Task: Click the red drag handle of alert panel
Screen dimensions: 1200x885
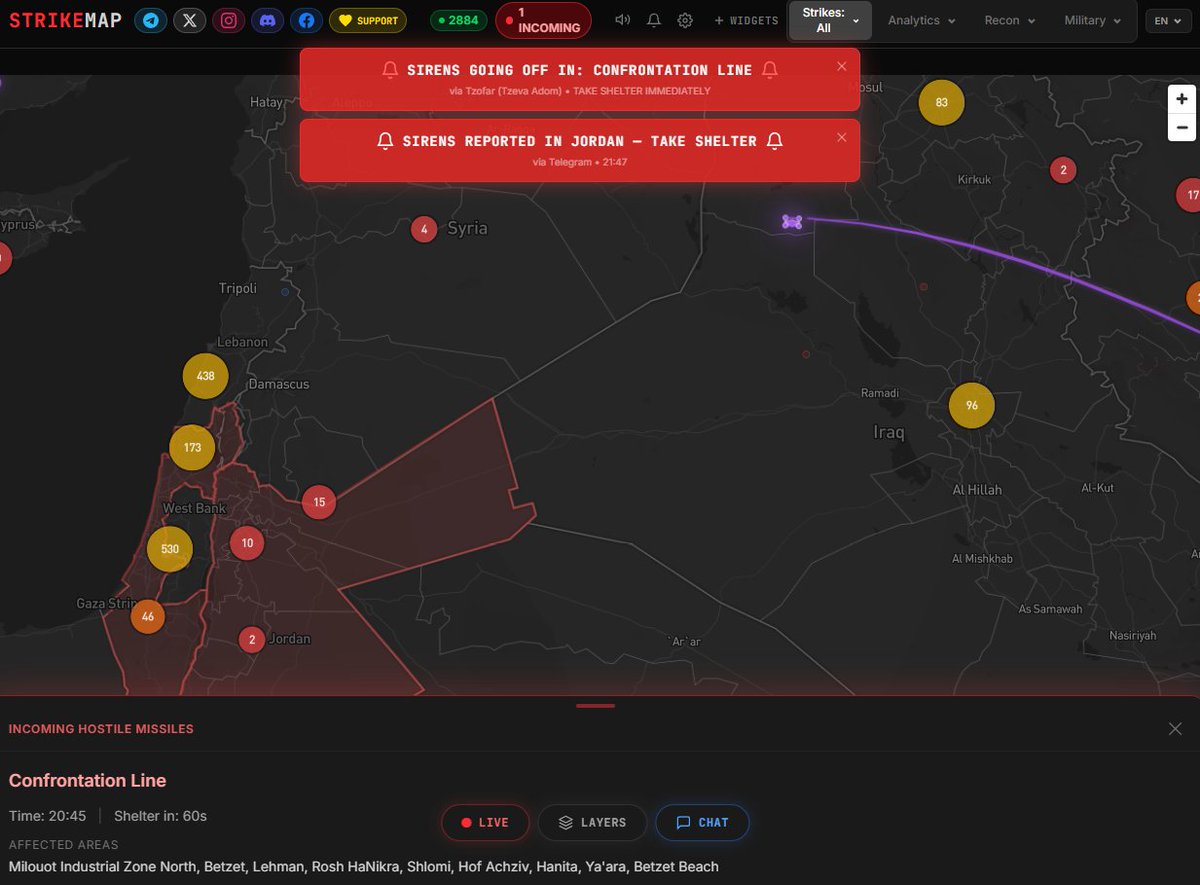Action: 596,706
